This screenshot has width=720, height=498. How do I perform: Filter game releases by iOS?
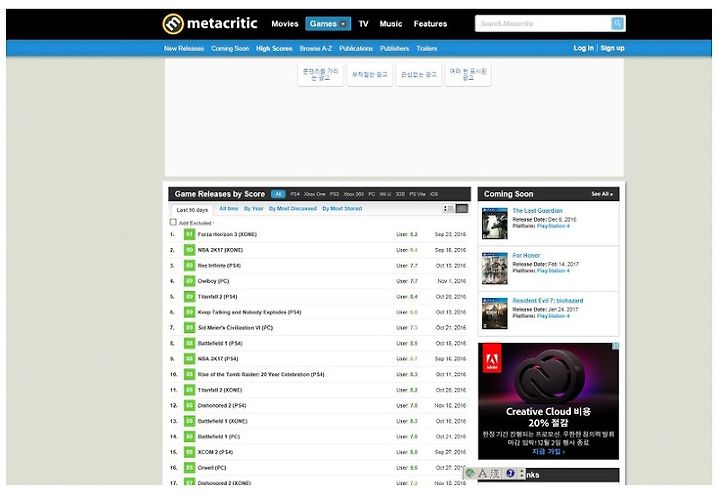(x=434, y=194)
